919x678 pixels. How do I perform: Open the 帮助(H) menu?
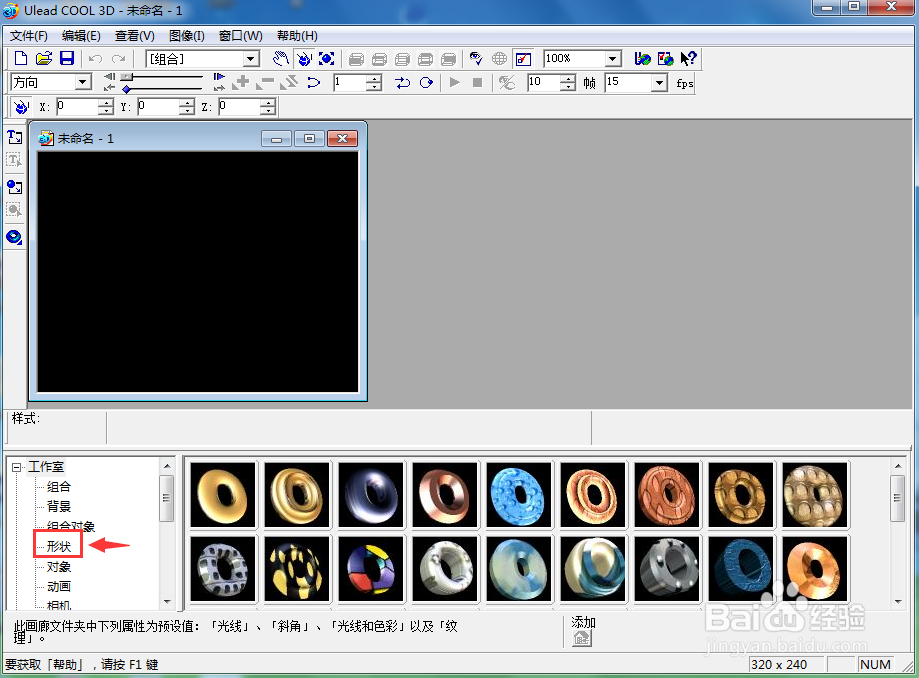pyautogui.click(x=297, y=36)
